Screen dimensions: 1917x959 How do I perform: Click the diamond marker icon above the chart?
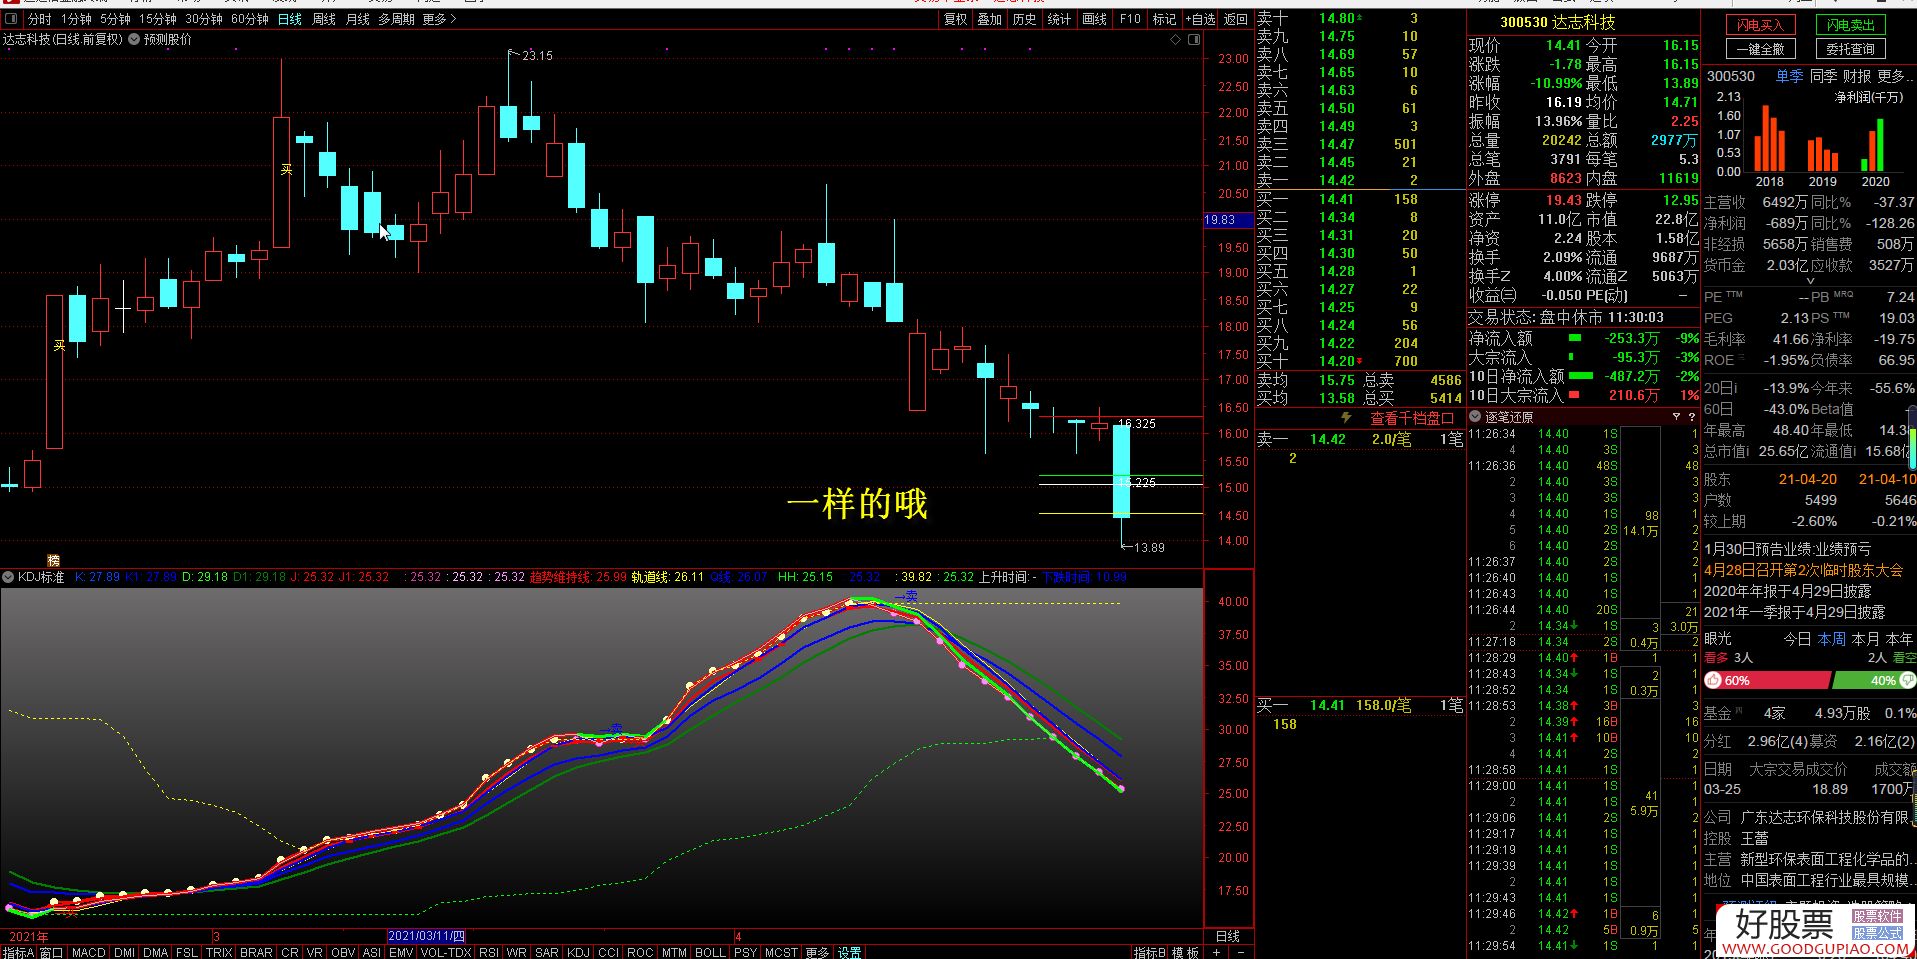(1176, 40)
